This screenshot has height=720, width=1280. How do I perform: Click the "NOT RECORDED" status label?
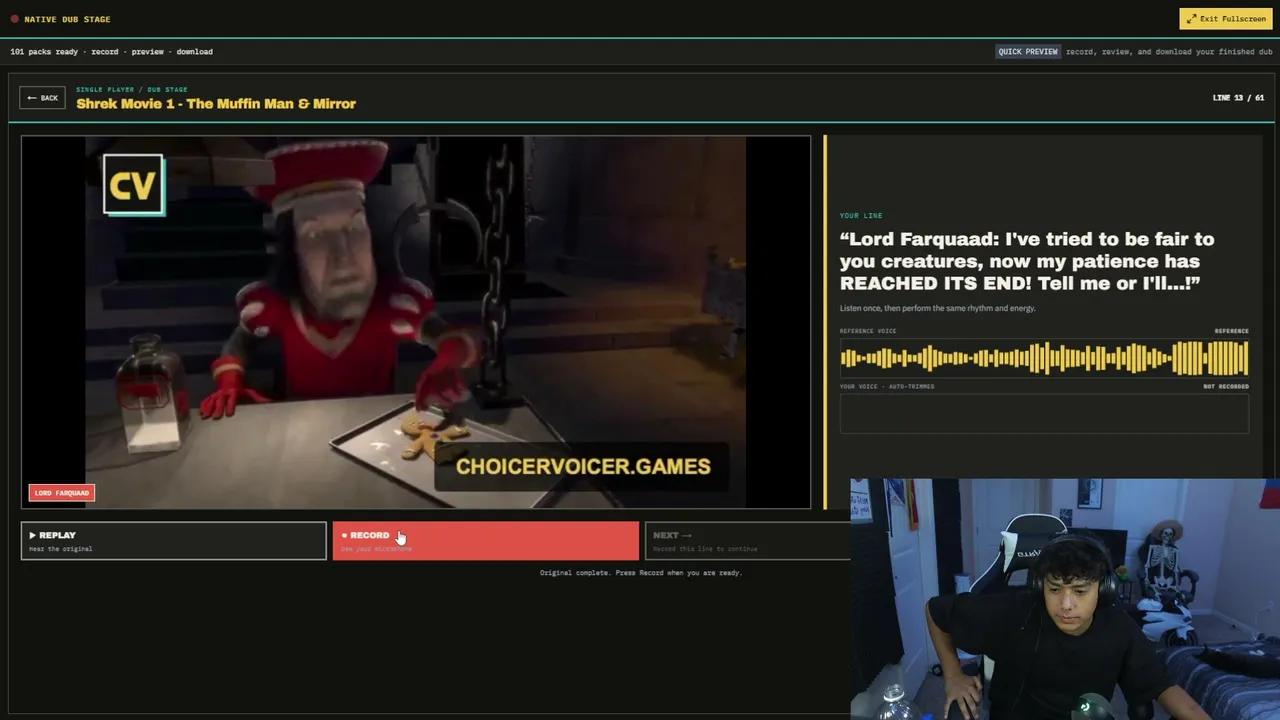(x=1226, y=386)
